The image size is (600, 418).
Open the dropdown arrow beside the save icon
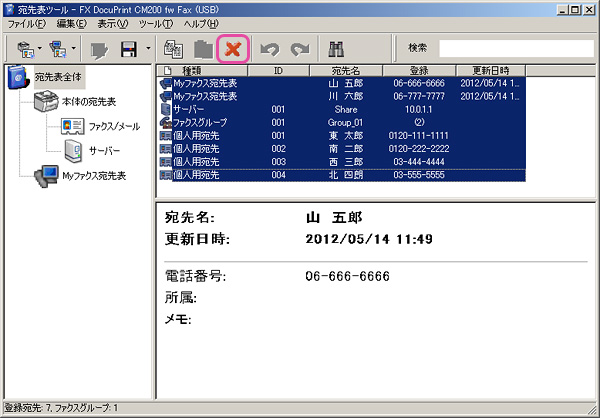[148, 48]
